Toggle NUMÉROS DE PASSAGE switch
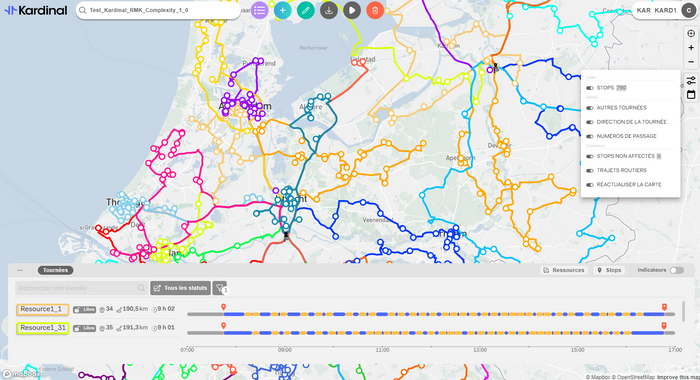This screenshot has width=700, height=380. (x=590, y=137)
